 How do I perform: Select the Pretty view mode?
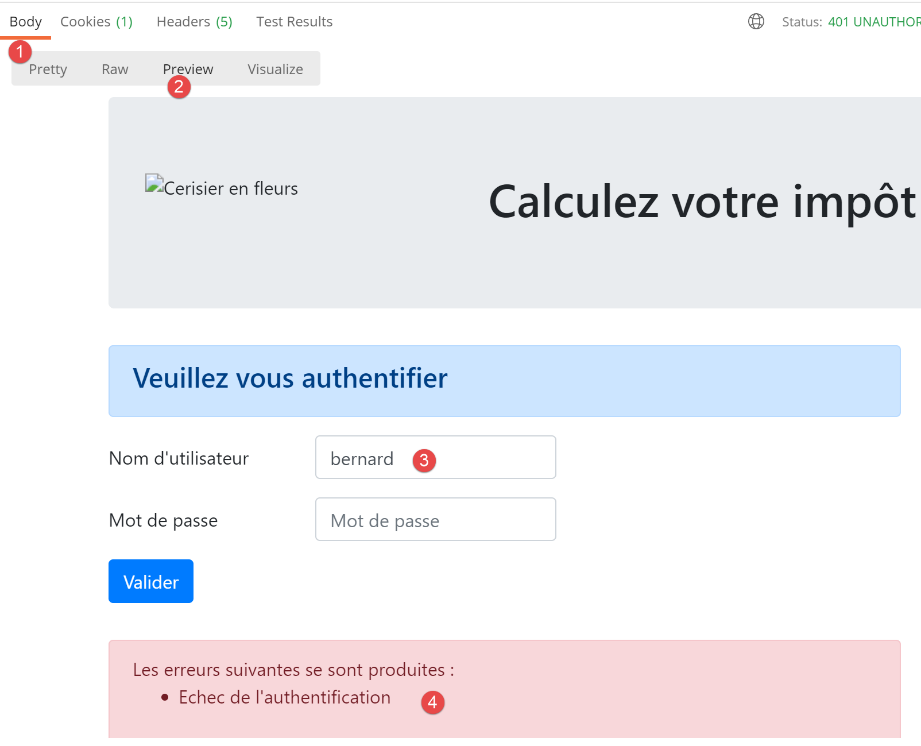tap(48, 69)
